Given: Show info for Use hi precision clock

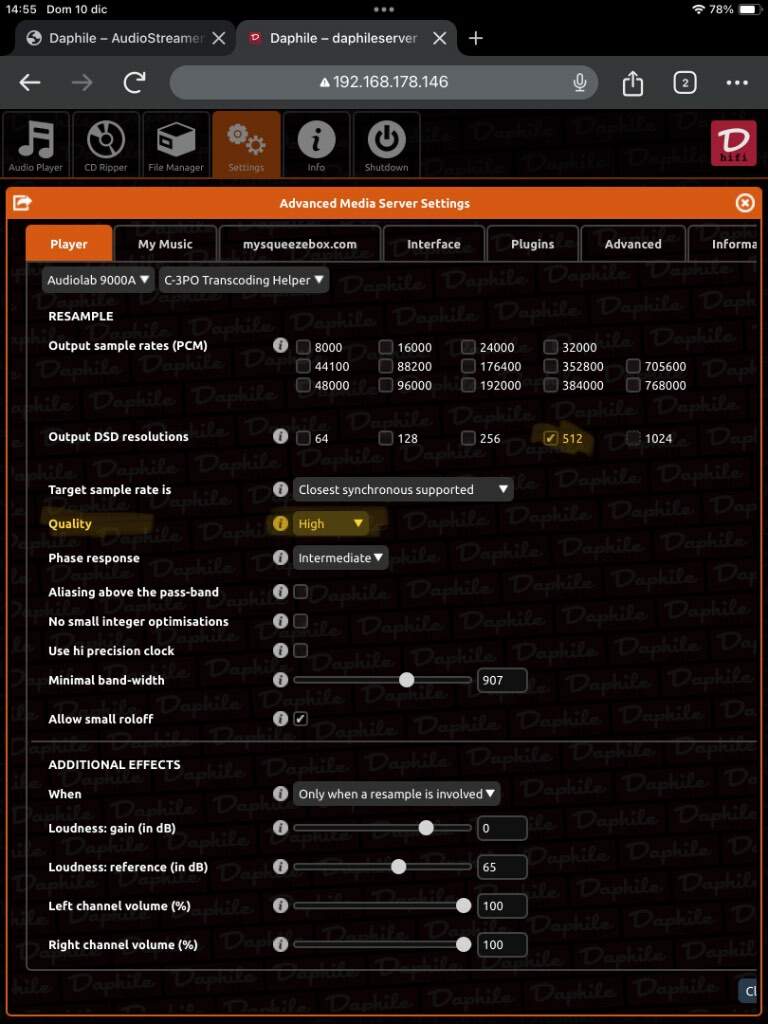Looking at the screenshot, I should pyautogui.click(x=280, y=650).
